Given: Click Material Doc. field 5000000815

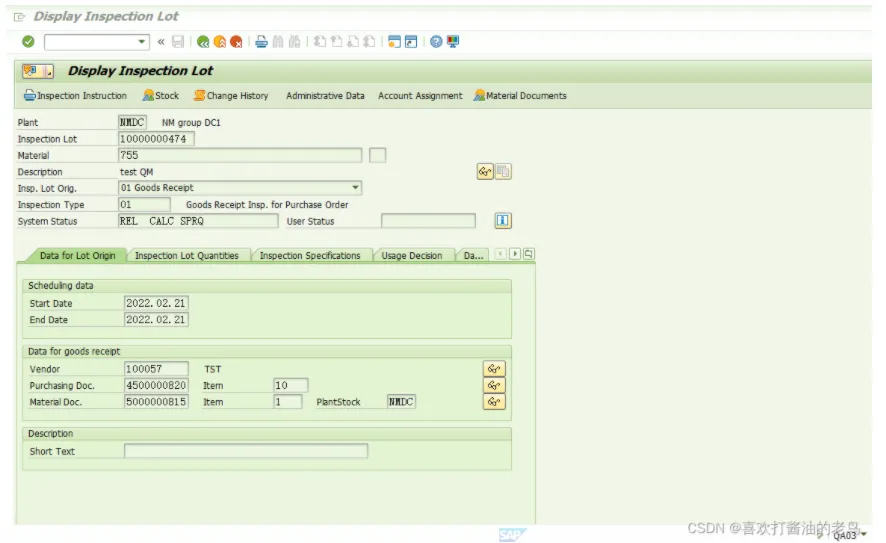Looking at the screenshot, I should click(156, 401).
